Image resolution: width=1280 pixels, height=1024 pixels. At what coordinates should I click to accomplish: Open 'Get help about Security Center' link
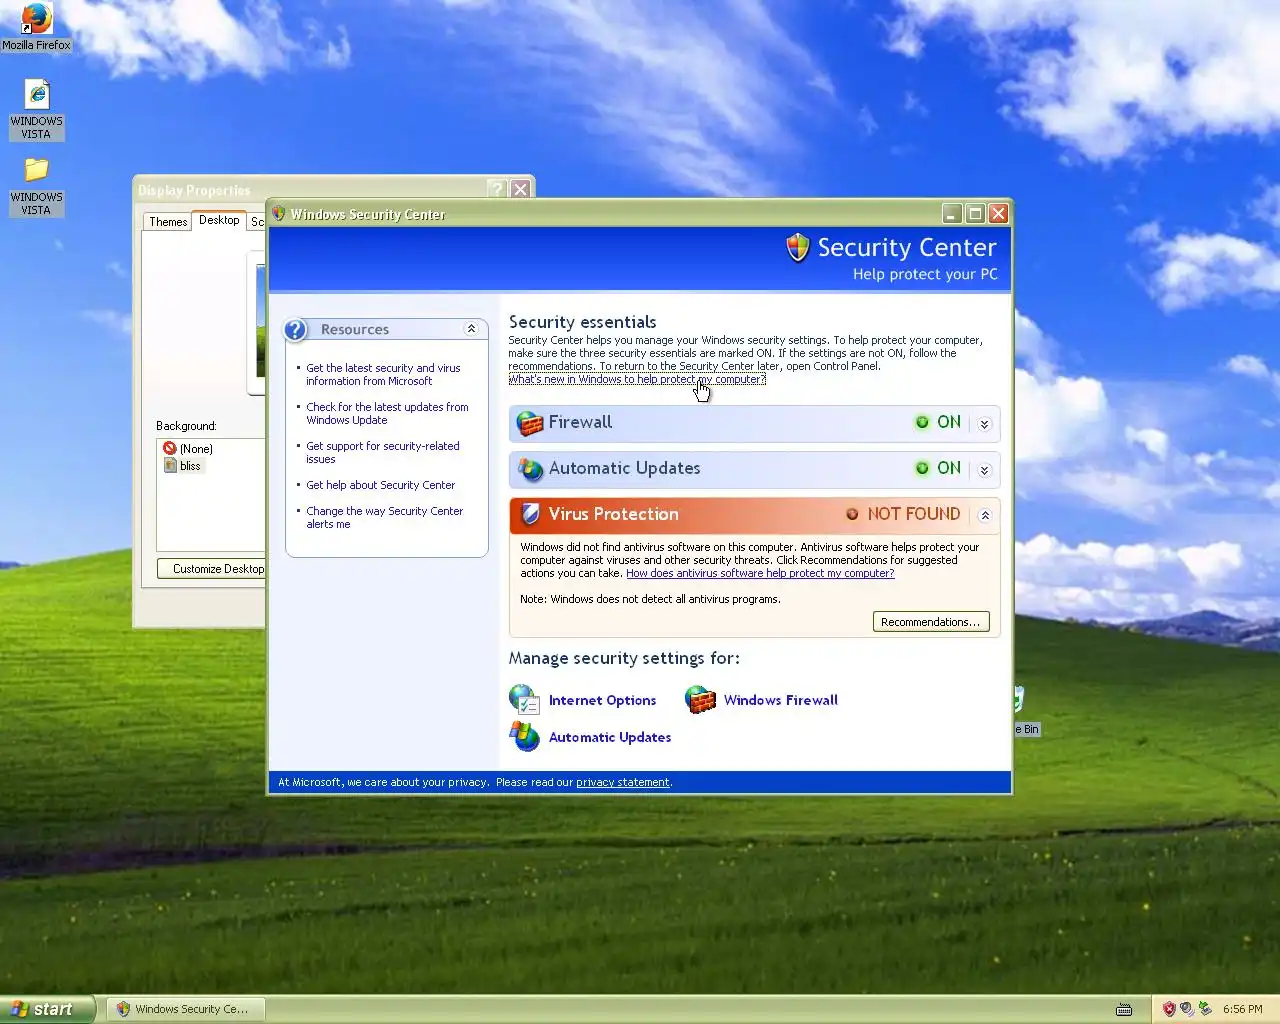tap(380, 485)
